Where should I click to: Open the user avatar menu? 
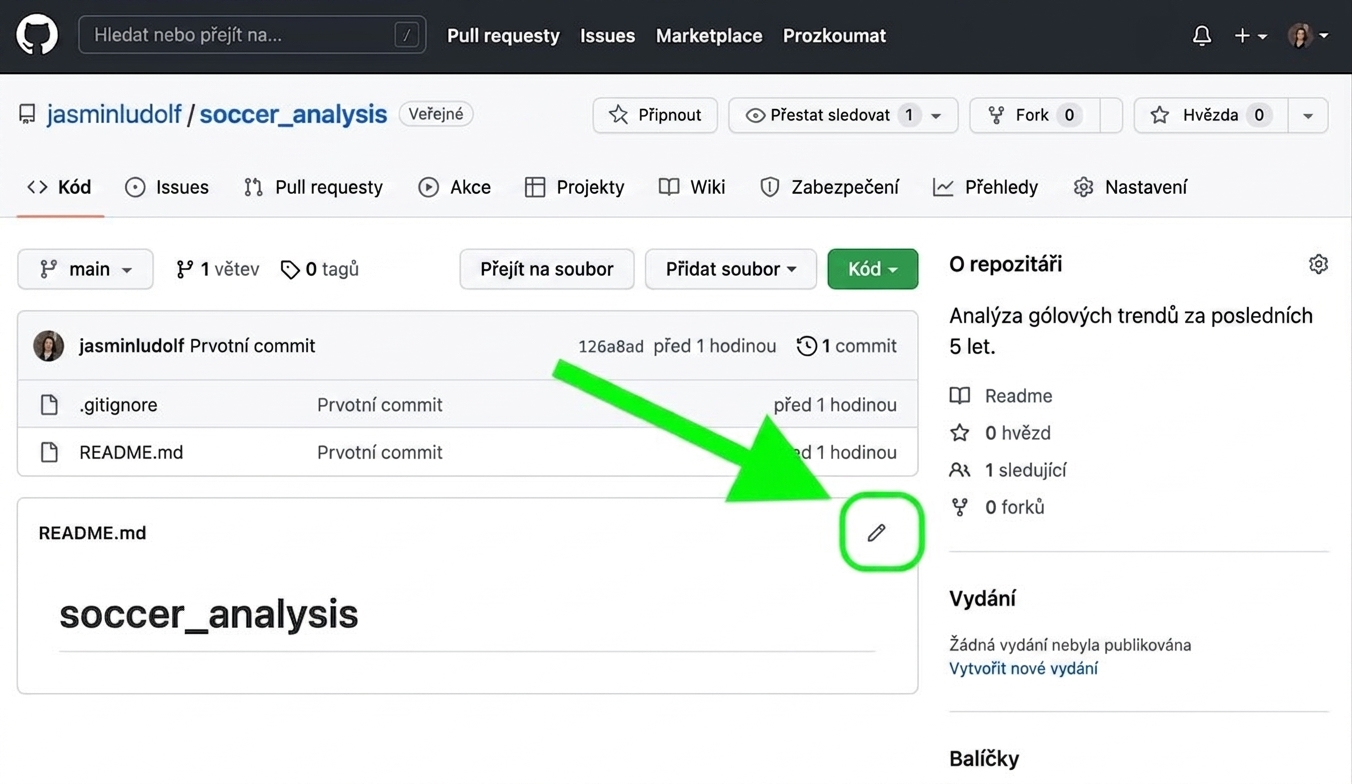(1308, 35)
